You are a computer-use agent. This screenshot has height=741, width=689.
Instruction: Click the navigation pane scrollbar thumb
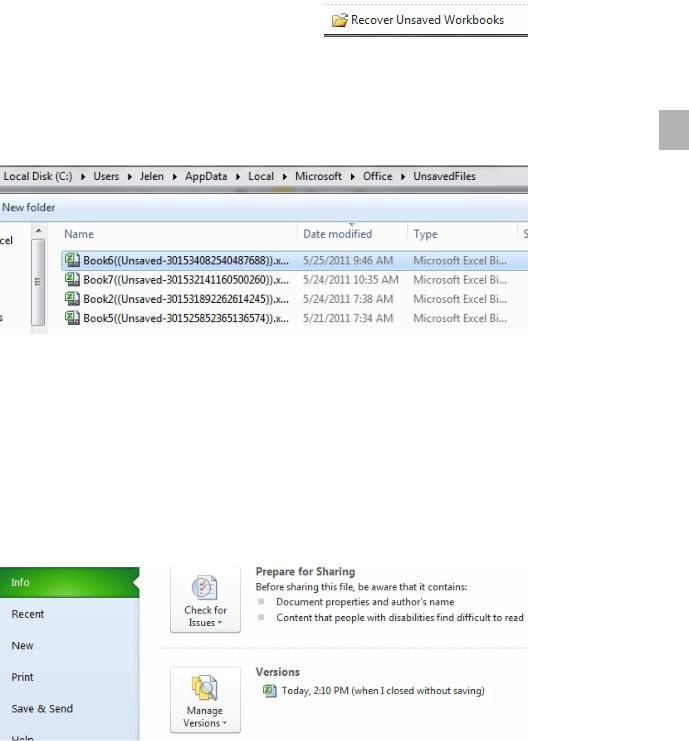(38, 282)
